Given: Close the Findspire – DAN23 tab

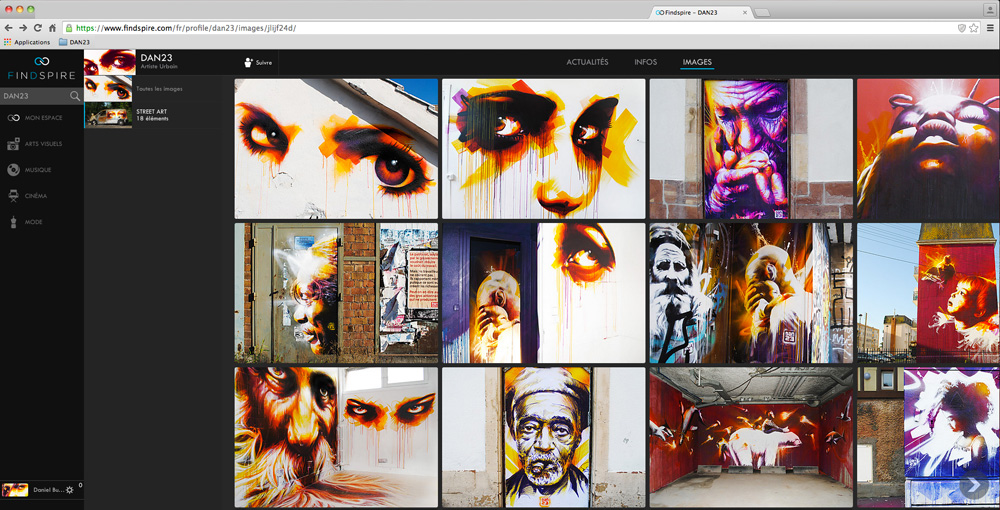Looking at the screenshot, I should tap(745, 13).
